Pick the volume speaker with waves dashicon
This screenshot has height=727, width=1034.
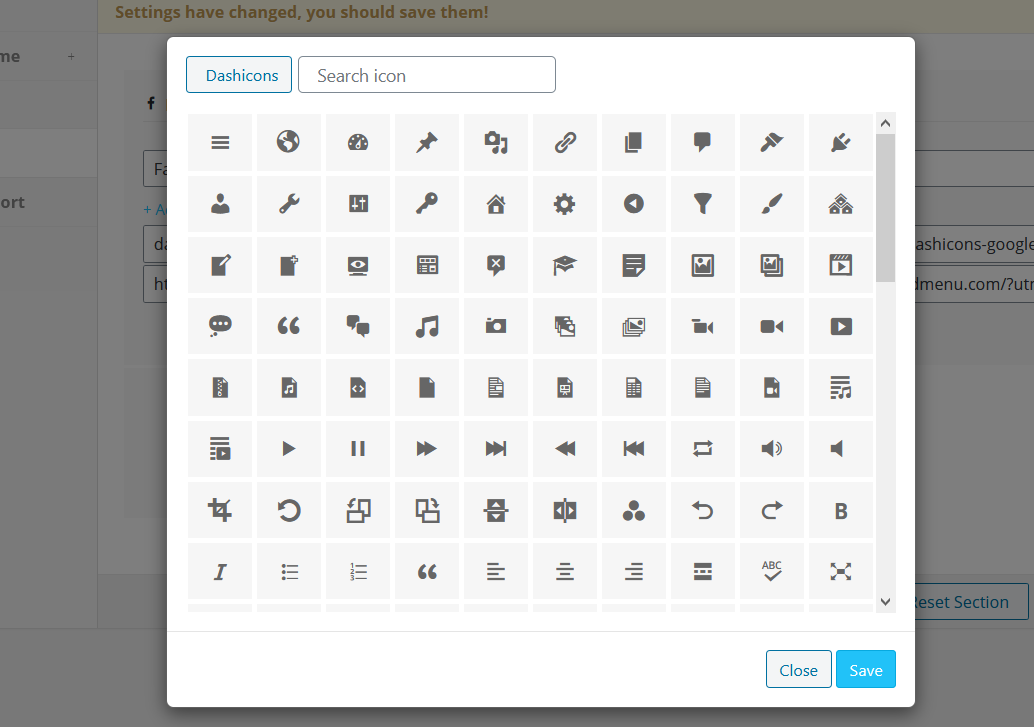click(772, 449)
